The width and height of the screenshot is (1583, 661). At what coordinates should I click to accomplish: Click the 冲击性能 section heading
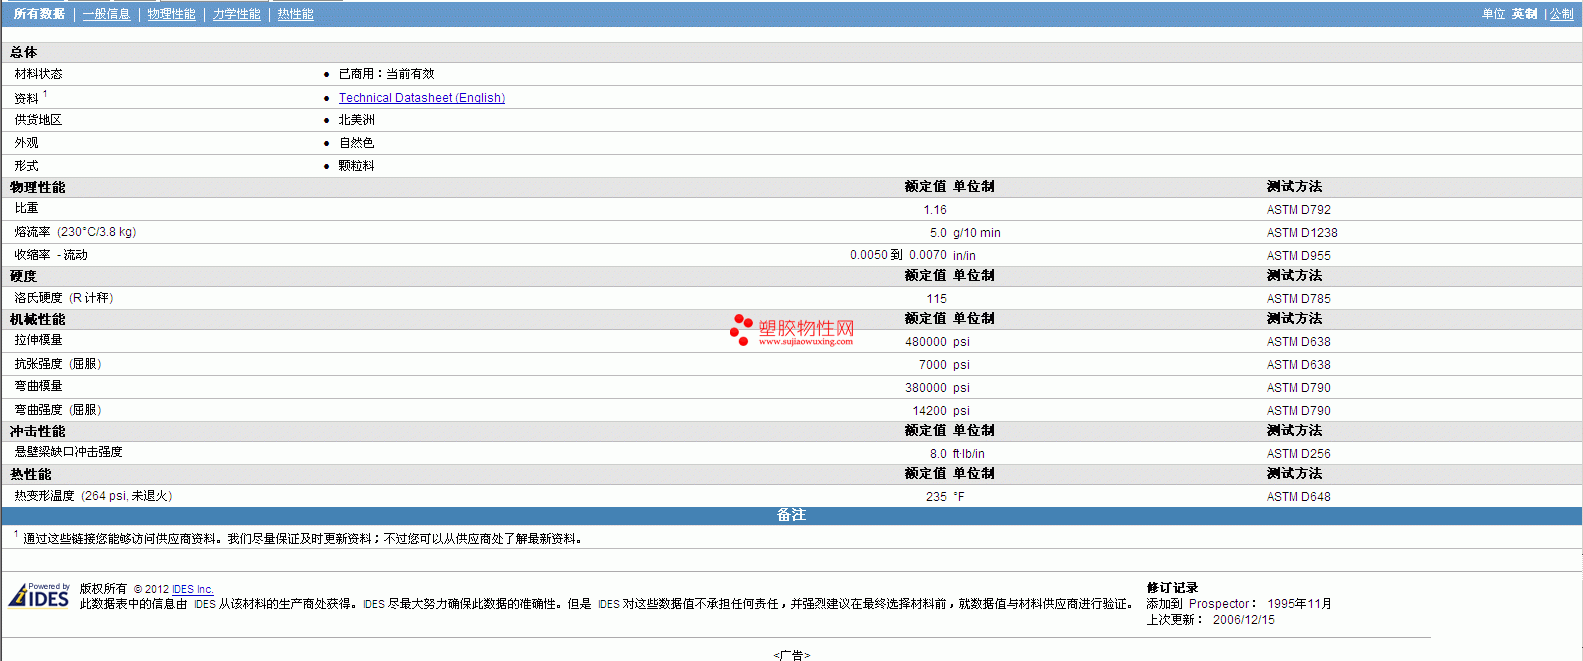[x=38, y=431]
